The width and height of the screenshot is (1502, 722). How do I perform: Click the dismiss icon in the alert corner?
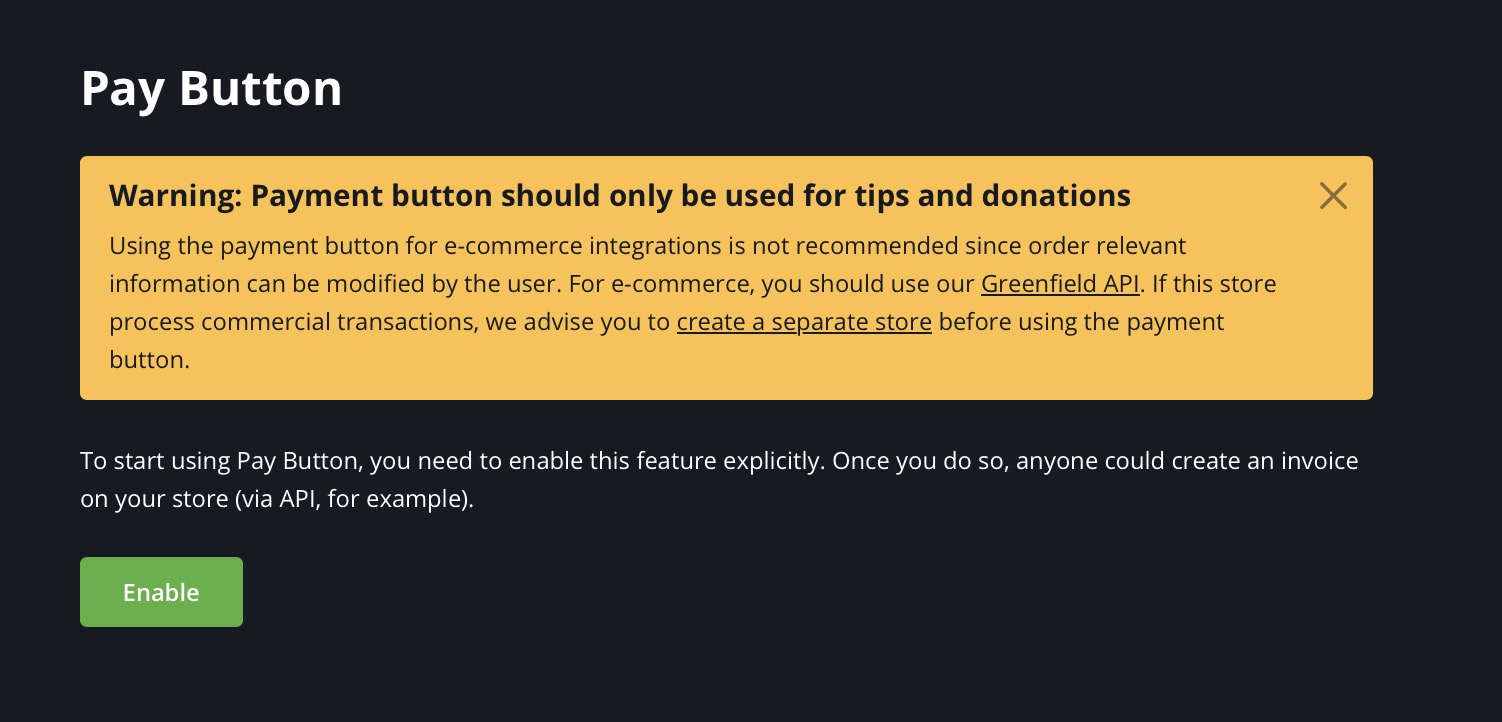click(1333, 196)
